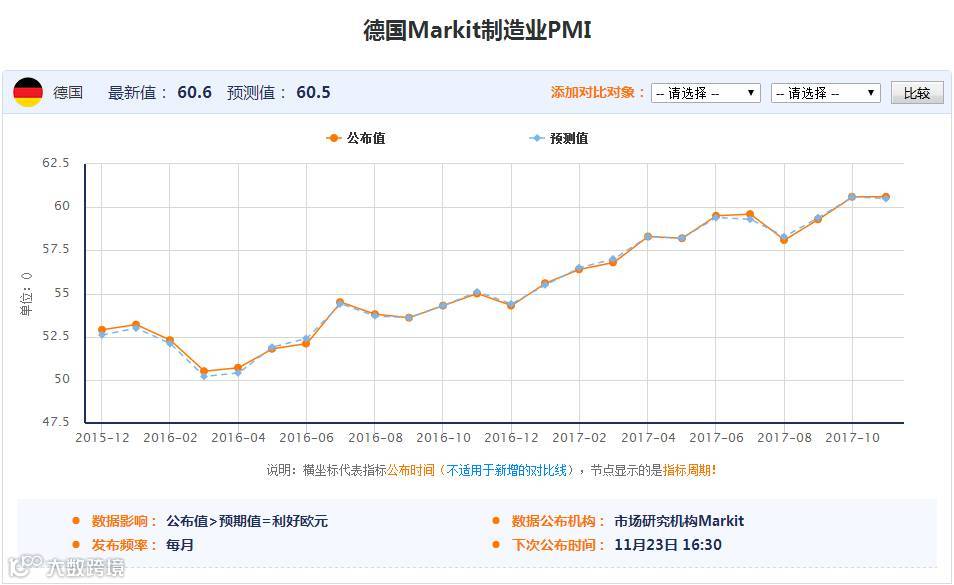Select the latest value 60.6
This screenshot has height=585, width=954.
point(195,92)
